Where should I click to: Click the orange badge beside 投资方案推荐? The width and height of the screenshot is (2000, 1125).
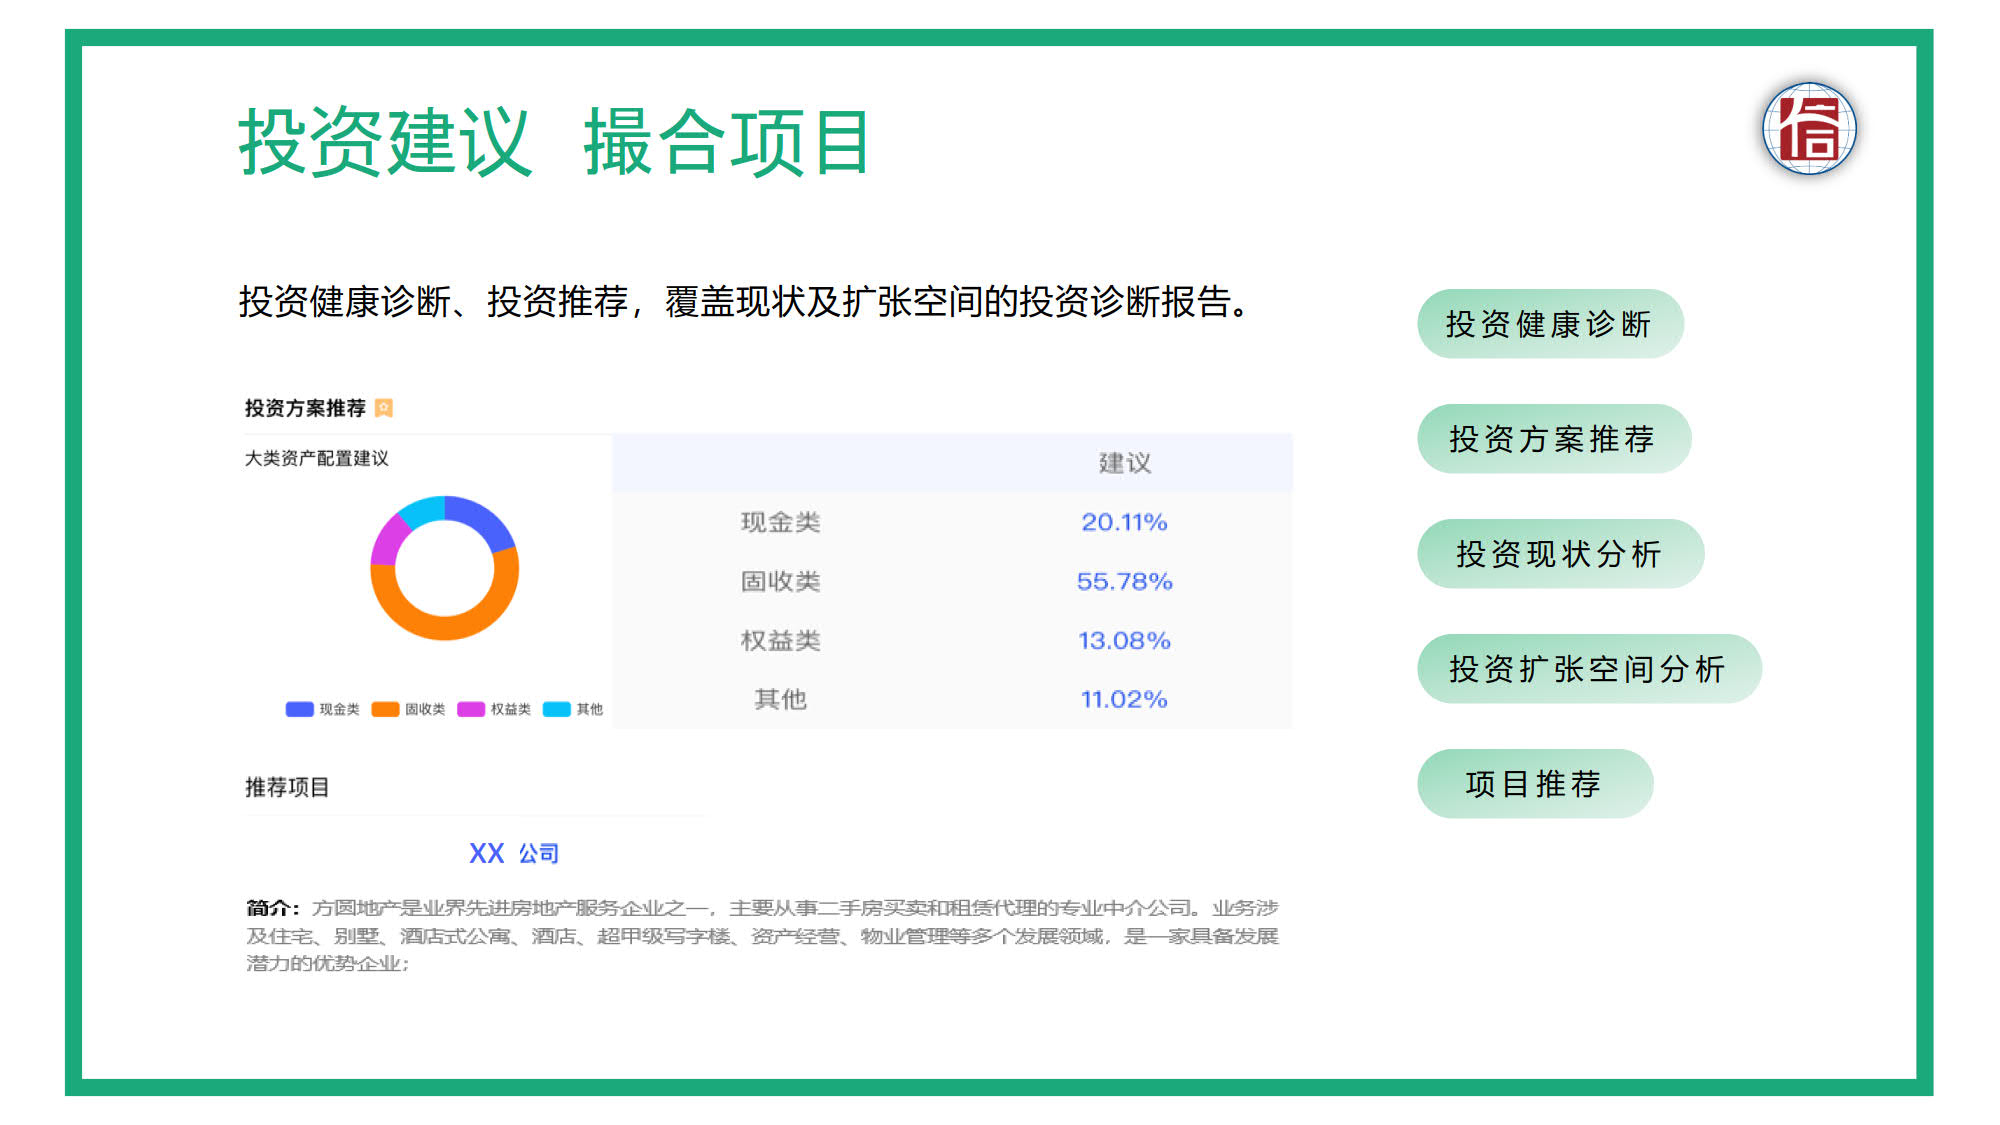(x=384, y=408)
